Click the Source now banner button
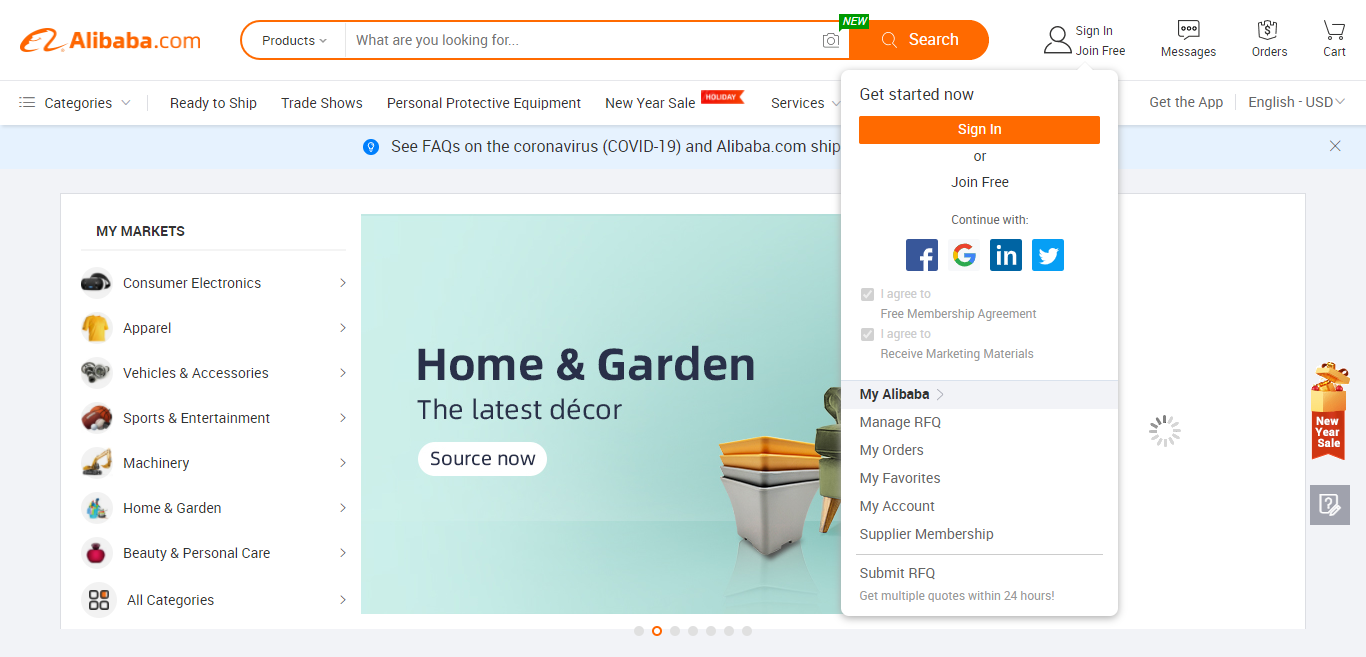This screenshot has height=657, width=1366. (x=482, y=459)
